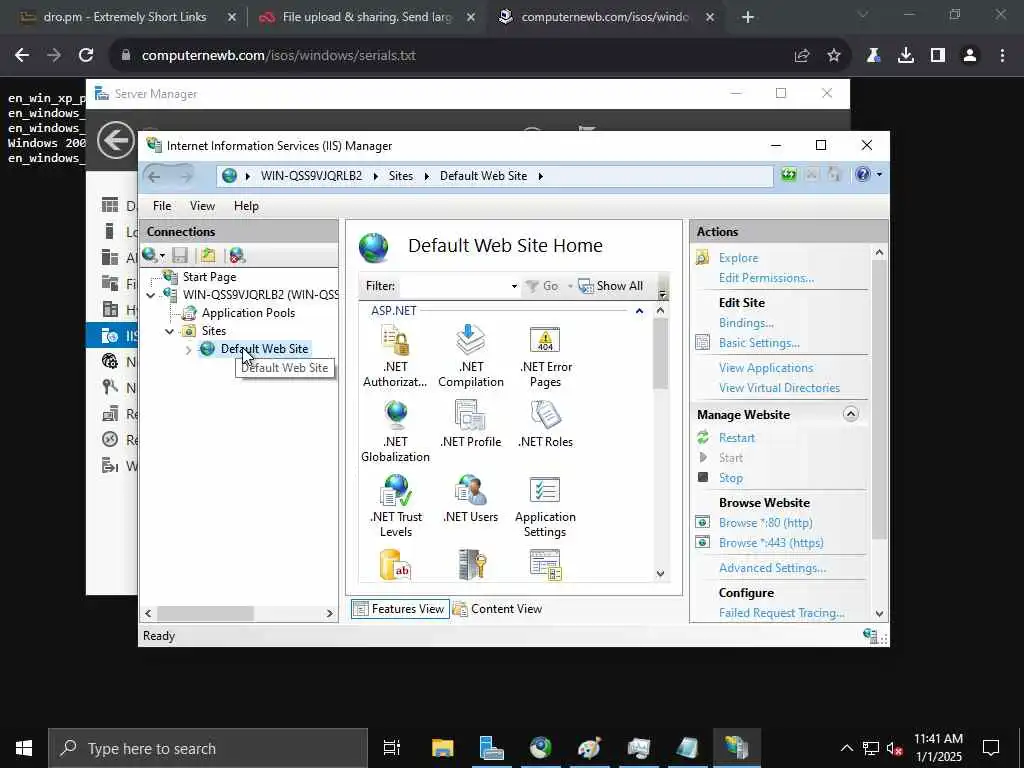Collapse the WIN-QSS9VJQRLB2 server node
The height and width of the screenshot is (768, 1024).
coord(151,295)
